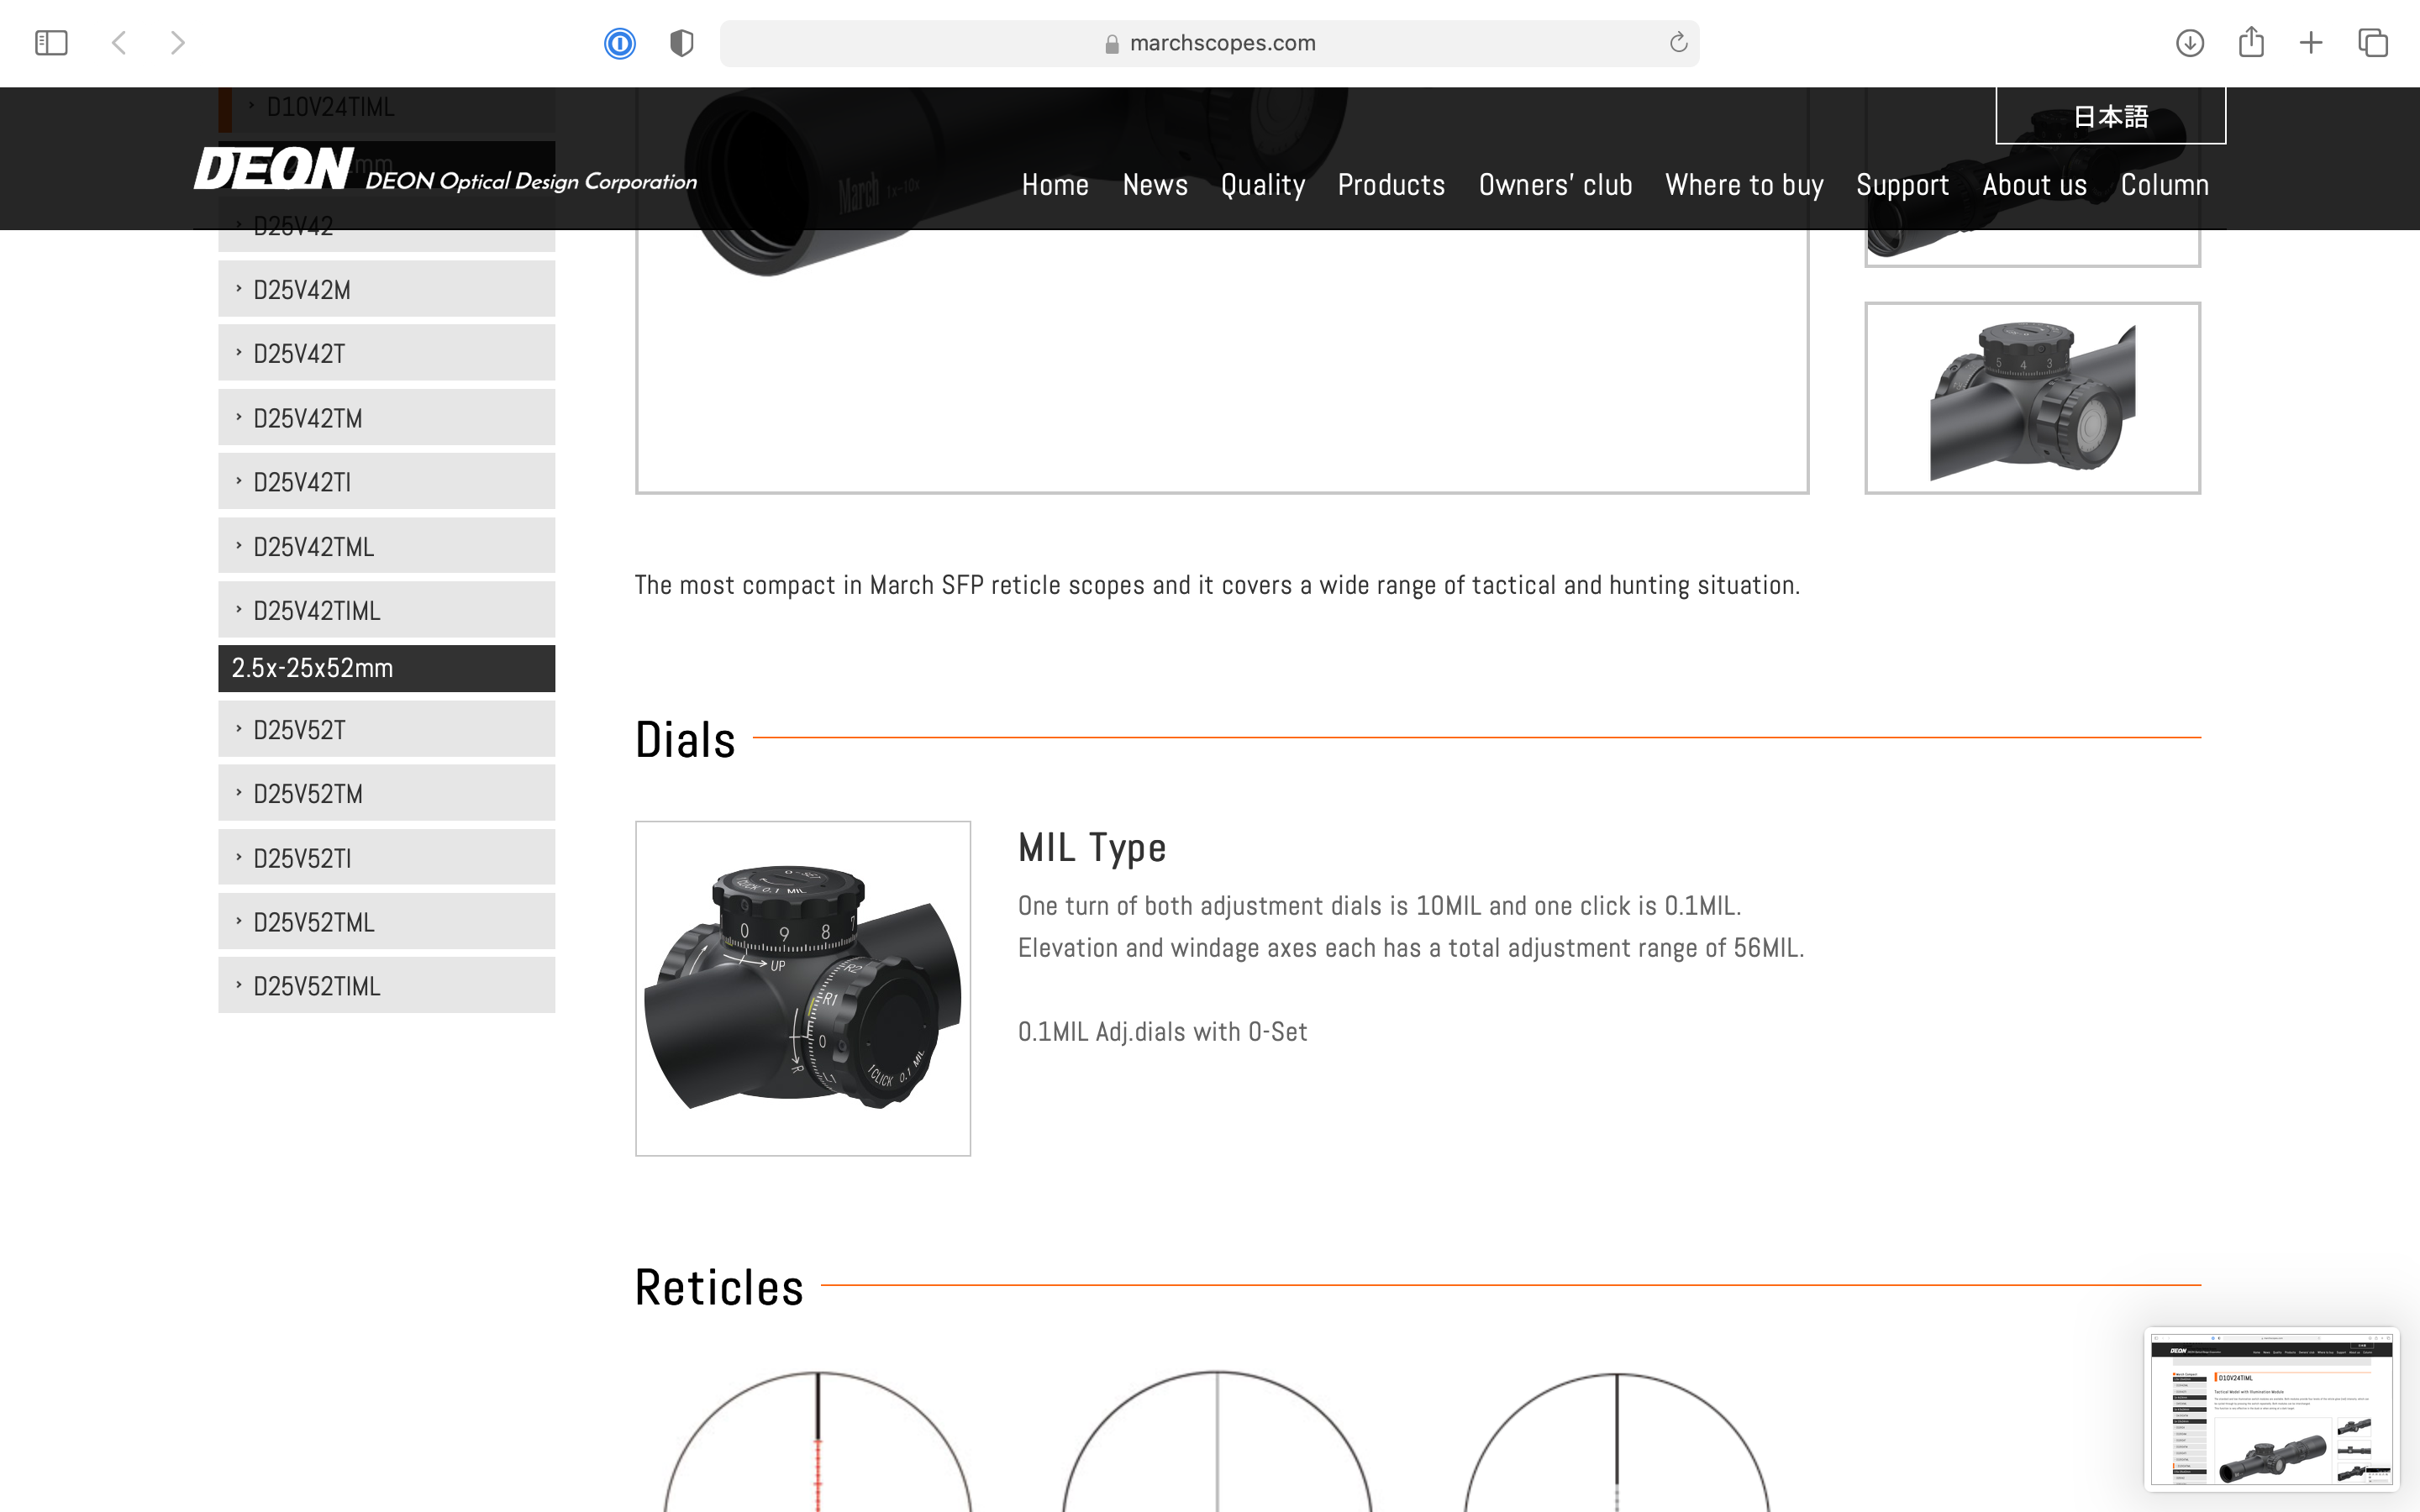
Task: Open the screenshot preview thumbnail
Action: point(2271,1408)
